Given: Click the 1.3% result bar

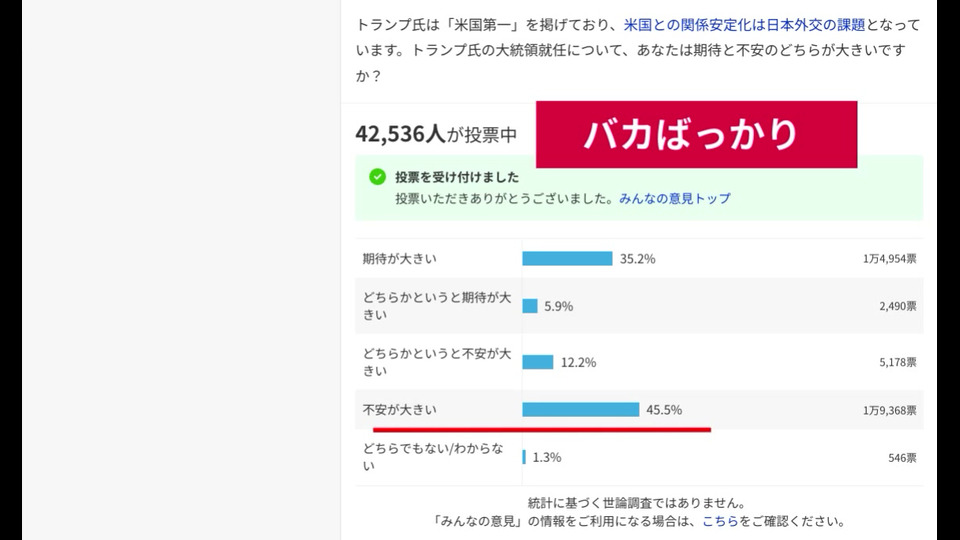Looking at the screenshot, I should [524, 457].
